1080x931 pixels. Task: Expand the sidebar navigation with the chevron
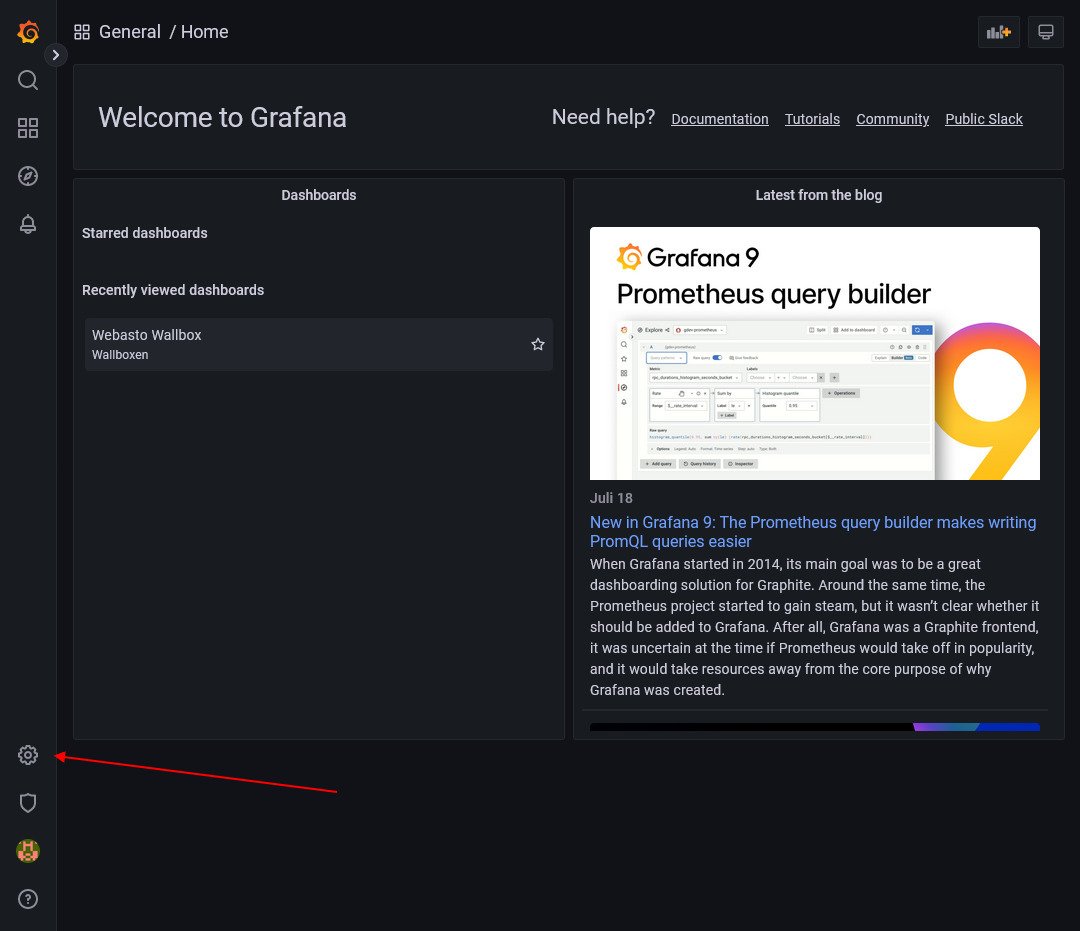pos(56,55)
